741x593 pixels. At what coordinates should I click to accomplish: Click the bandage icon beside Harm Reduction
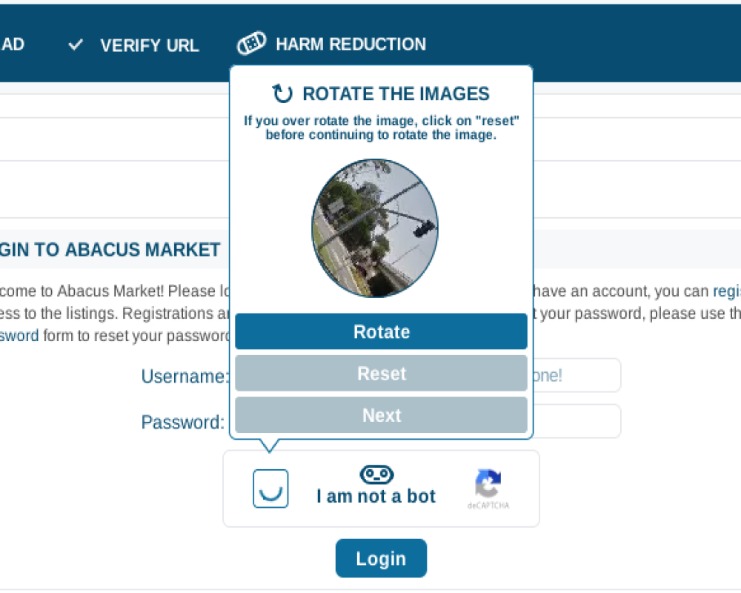tap(251, 43)
